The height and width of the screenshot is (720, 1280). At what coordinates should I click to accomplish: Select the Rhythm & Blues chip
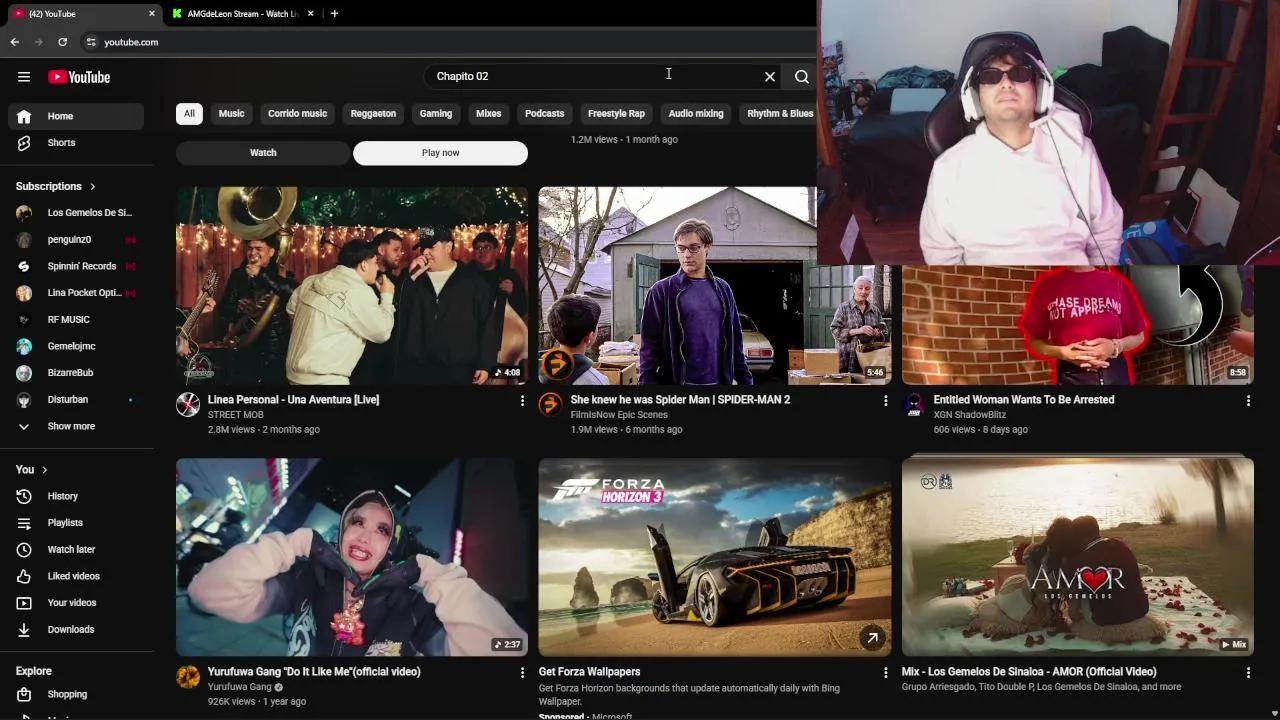click(780, 113)
